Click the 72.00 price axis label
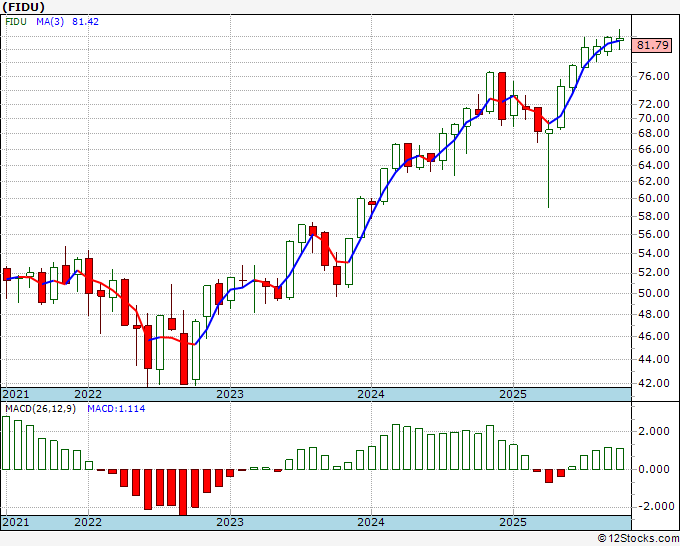 point(654,104)
